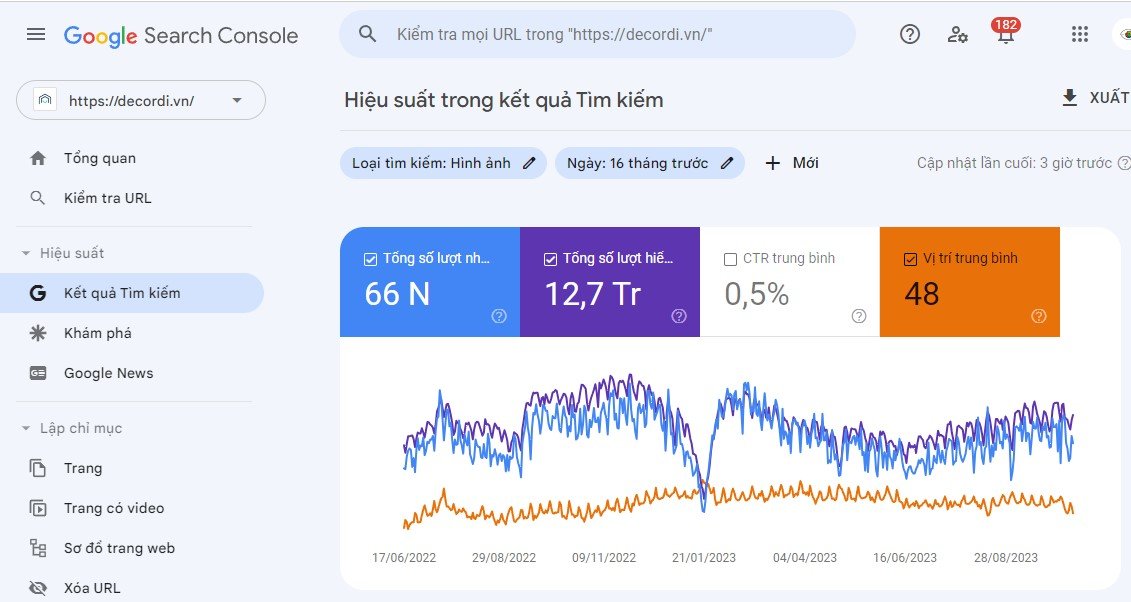1131x602 pixels.
Task: Click the Google Search Console logo
Action: 180,35
